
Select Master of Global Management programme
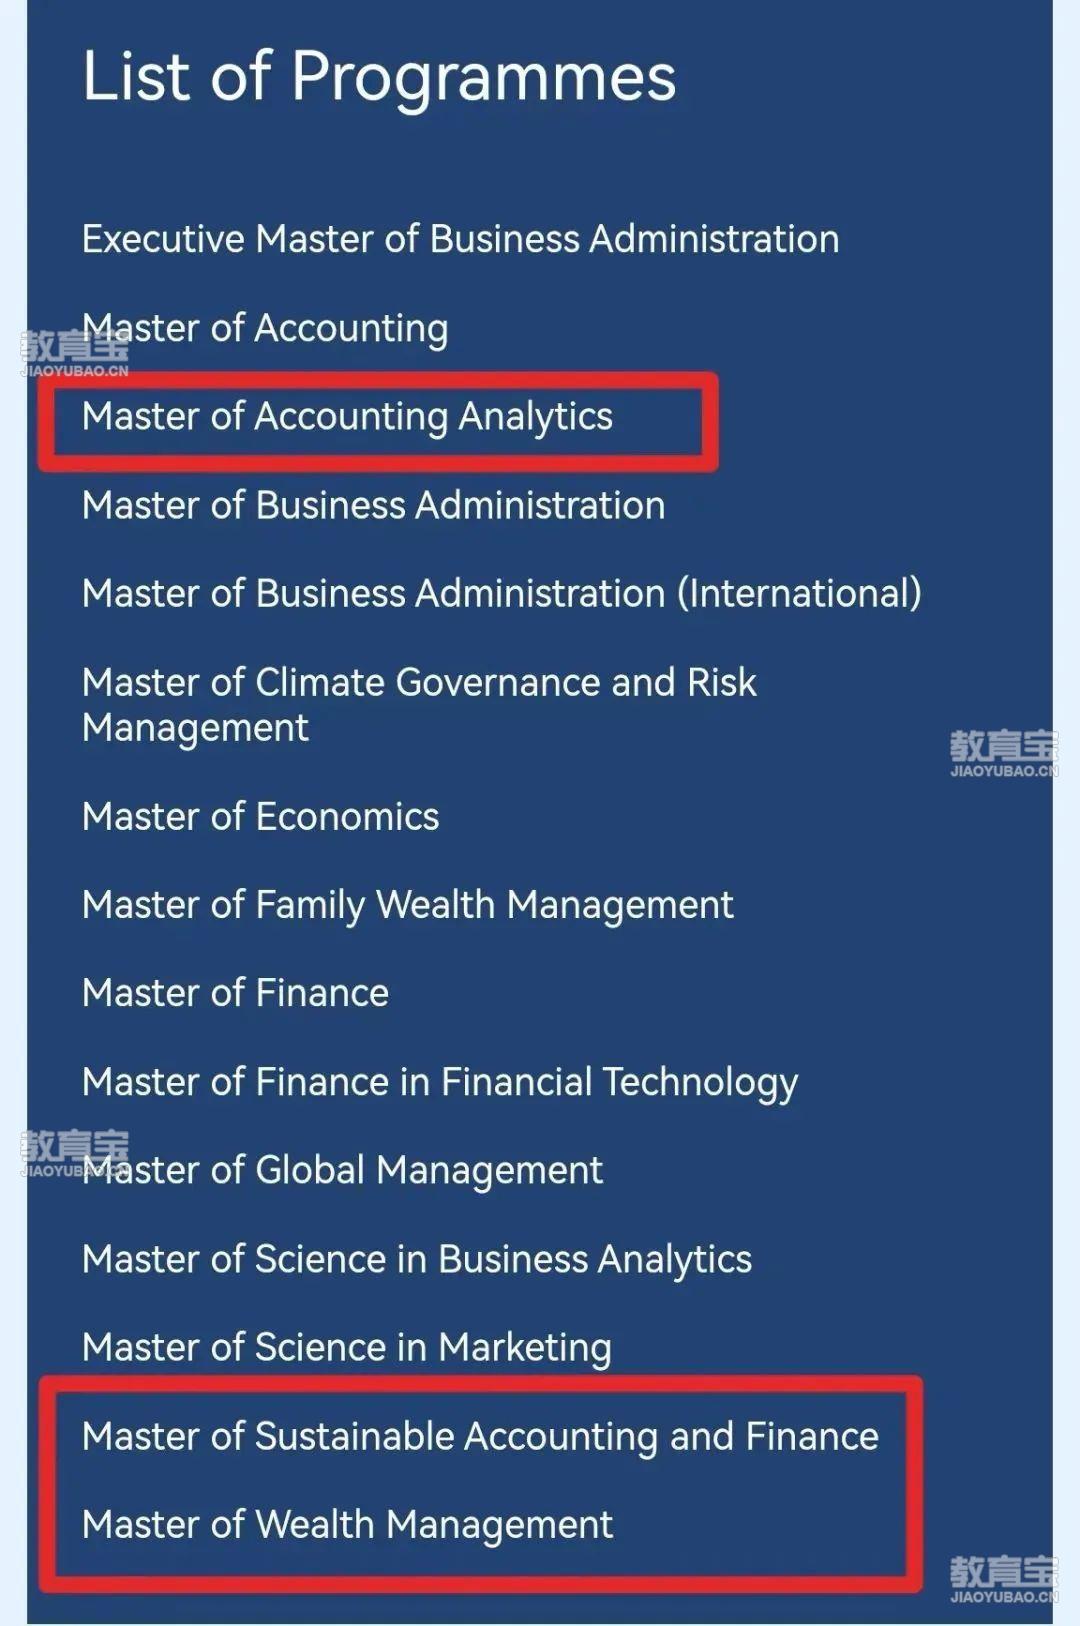click(342, 1170)
